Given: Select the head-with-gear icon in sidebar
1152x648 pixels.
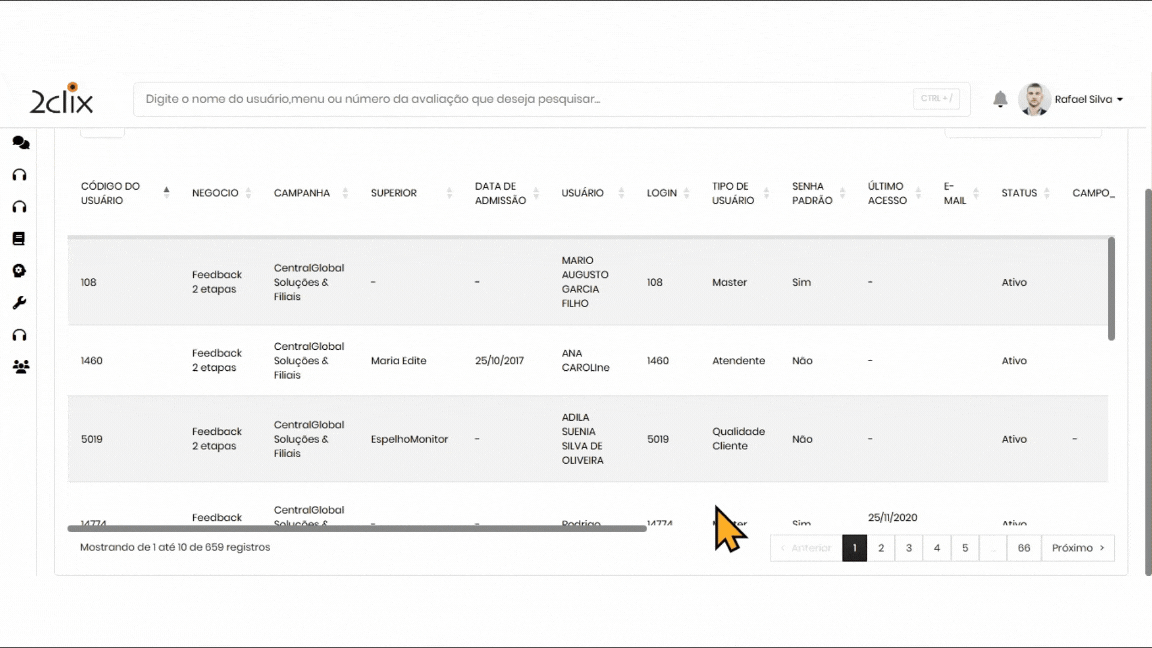Looking at the screenshot, I should [19, 271].
